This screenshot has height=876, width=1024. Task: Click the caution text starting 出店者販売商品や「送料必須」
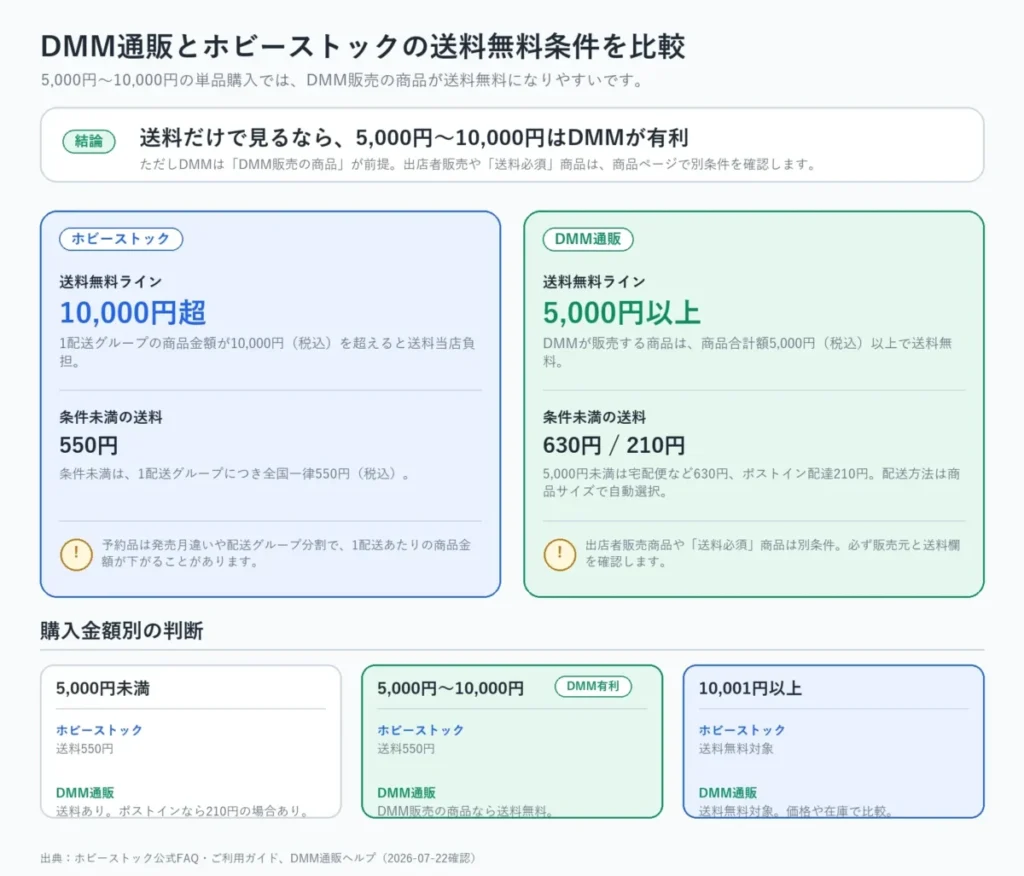772,553
